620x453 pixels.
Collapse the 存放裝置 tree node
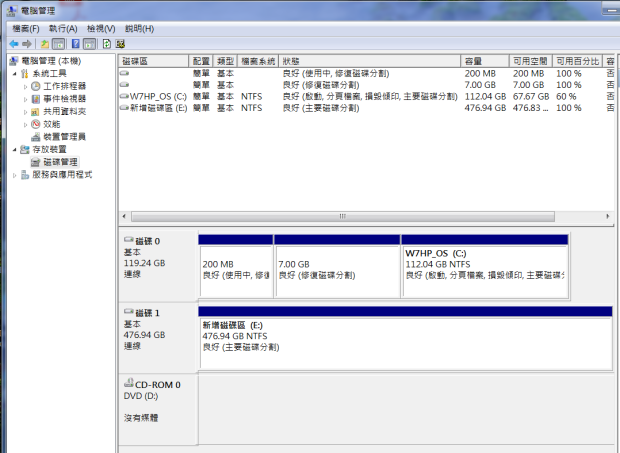[x=15, y=149]
